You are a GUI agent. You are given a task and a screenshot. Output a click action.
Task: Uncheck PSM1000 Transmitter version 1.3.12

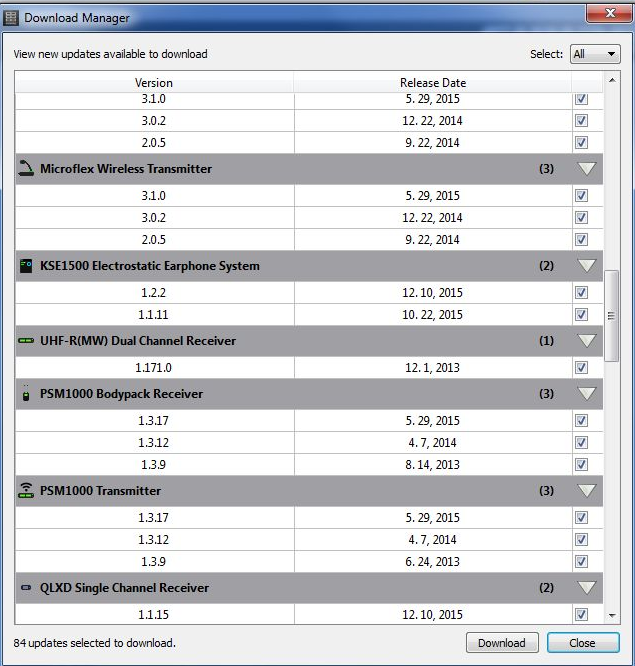[x=581, y=540]
